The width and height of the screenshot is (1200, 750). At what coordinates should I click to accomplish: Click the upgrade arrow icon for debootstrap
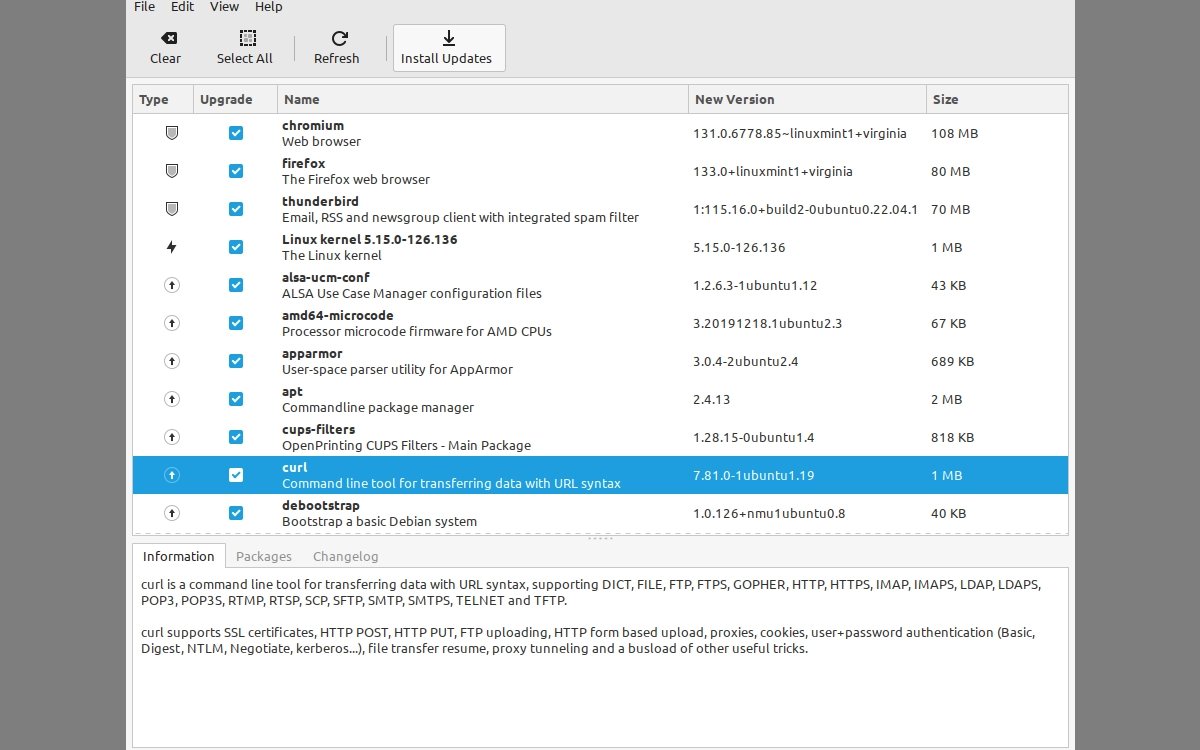171,513
